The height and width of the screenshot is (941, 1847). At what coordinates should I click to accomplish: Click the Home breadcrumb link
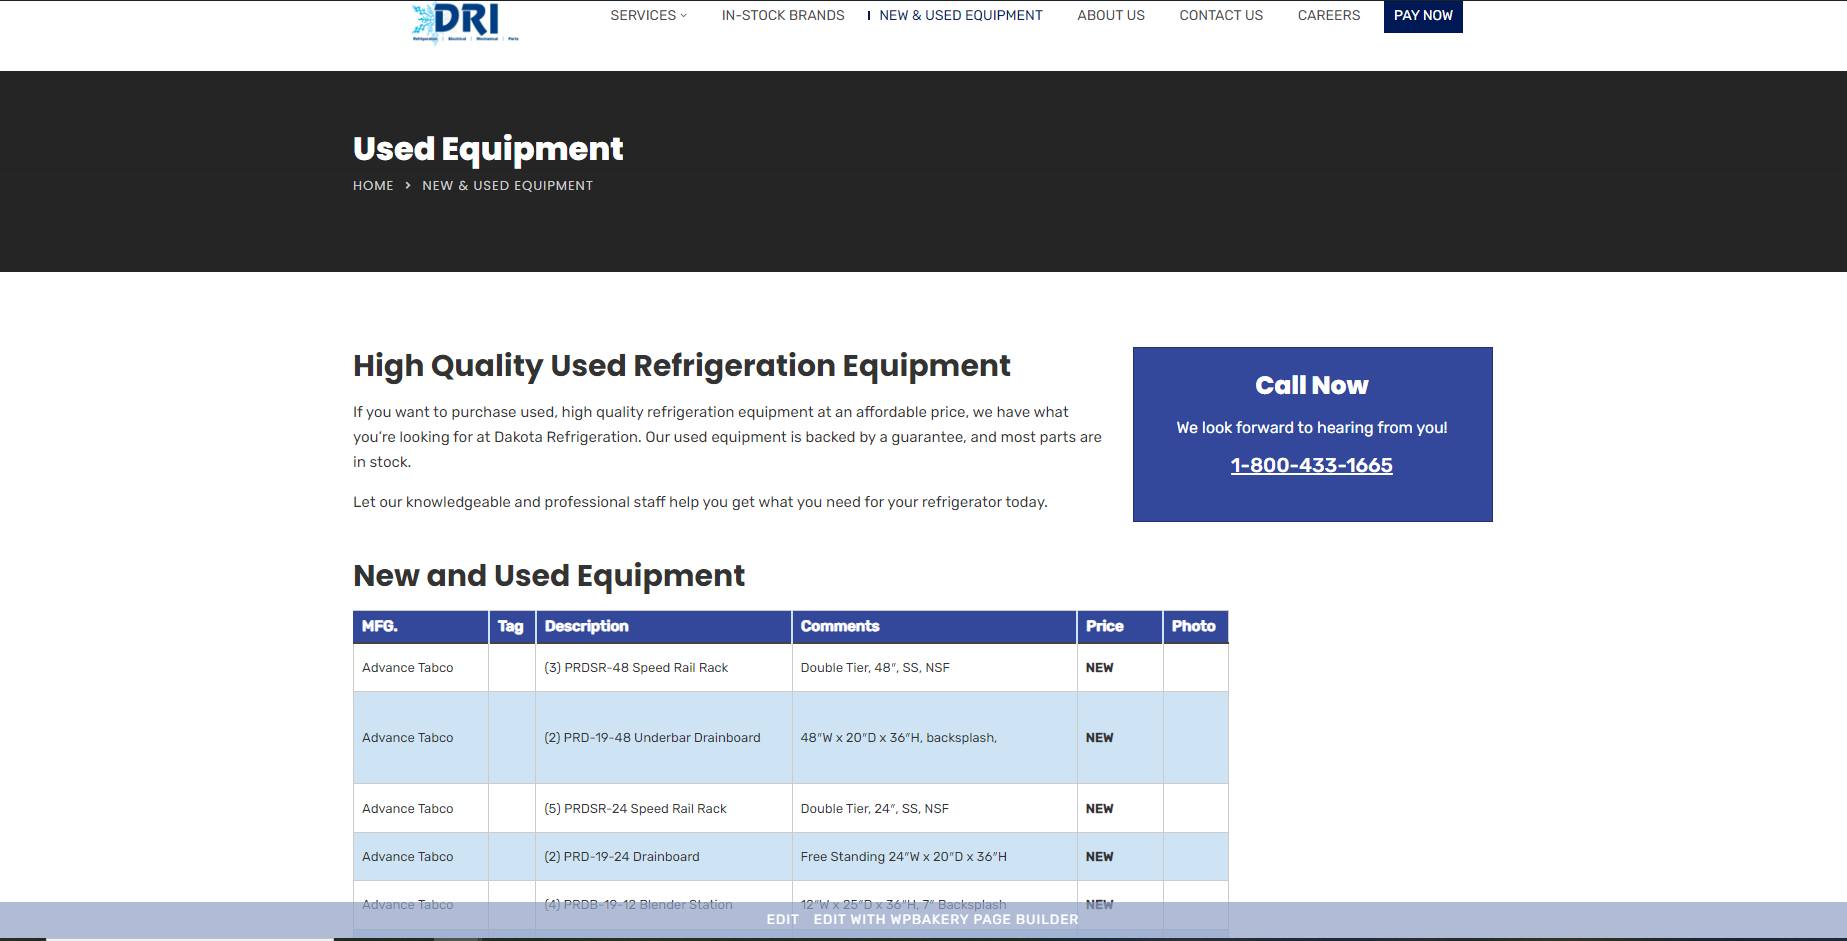point(373,186)
